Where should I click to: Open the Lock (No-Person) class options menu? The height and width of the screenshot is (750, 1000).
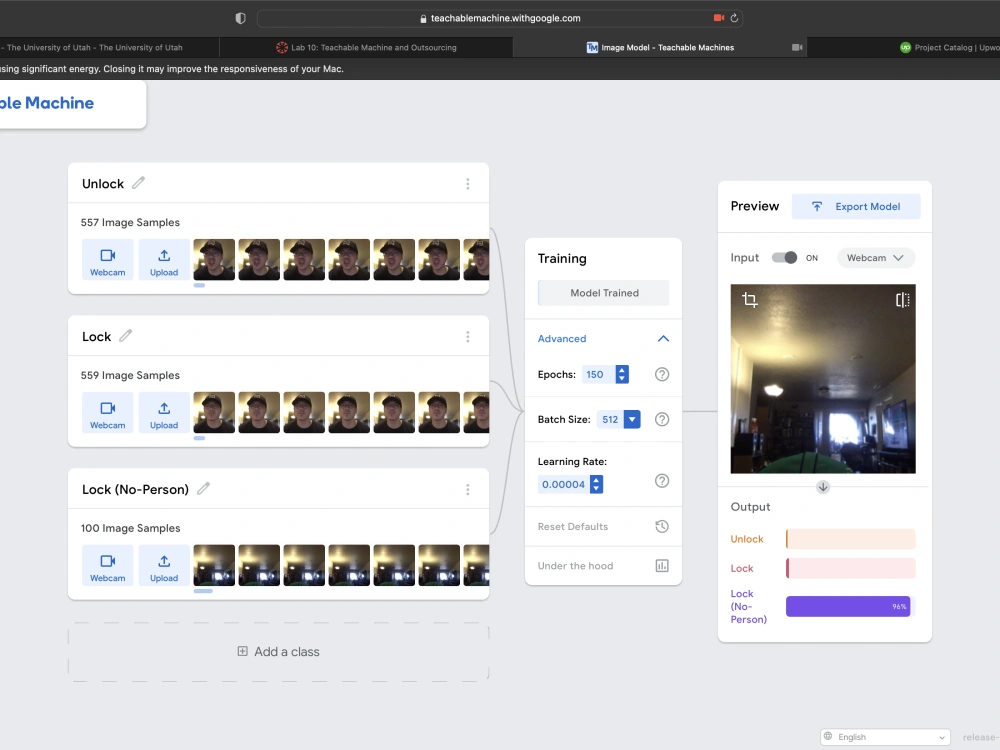tap(467, 489)
